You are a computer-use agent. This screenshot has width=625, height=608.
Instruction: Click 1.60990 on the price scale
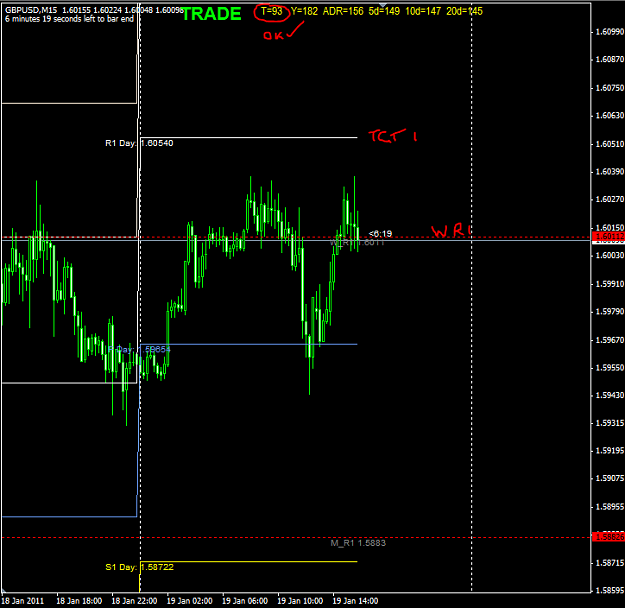pos(609,32)
